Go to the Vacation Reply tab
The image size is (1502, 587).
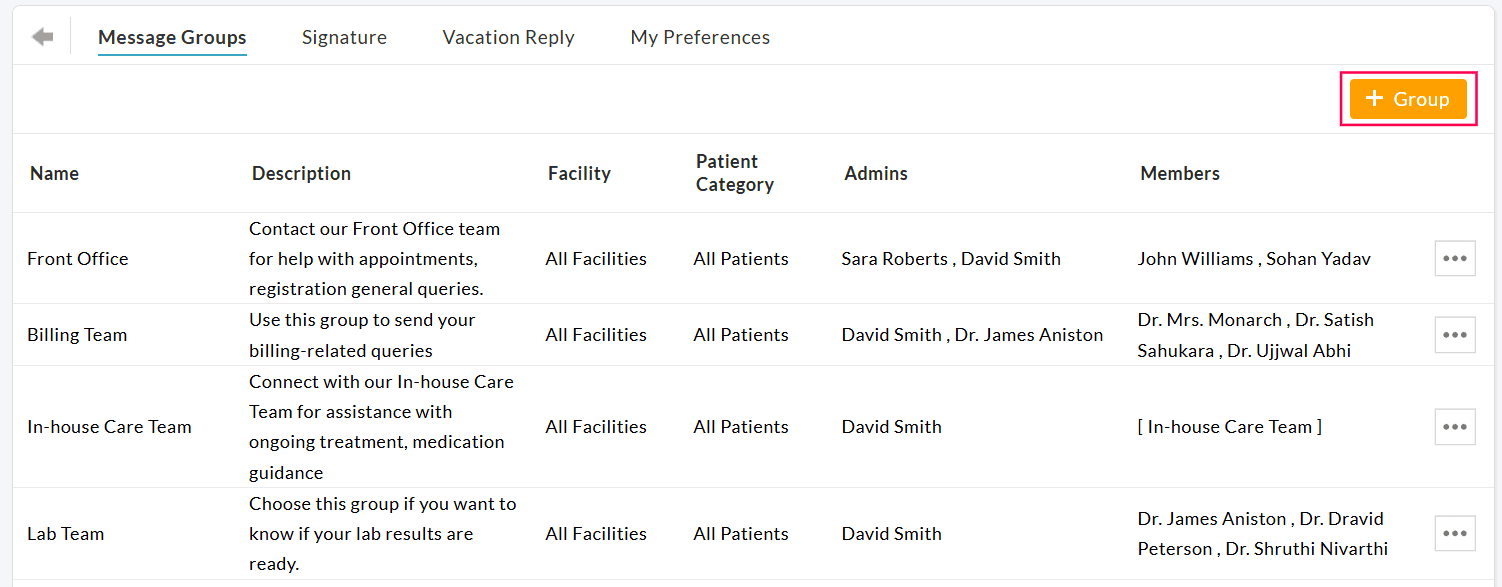(x=508, y=37)
